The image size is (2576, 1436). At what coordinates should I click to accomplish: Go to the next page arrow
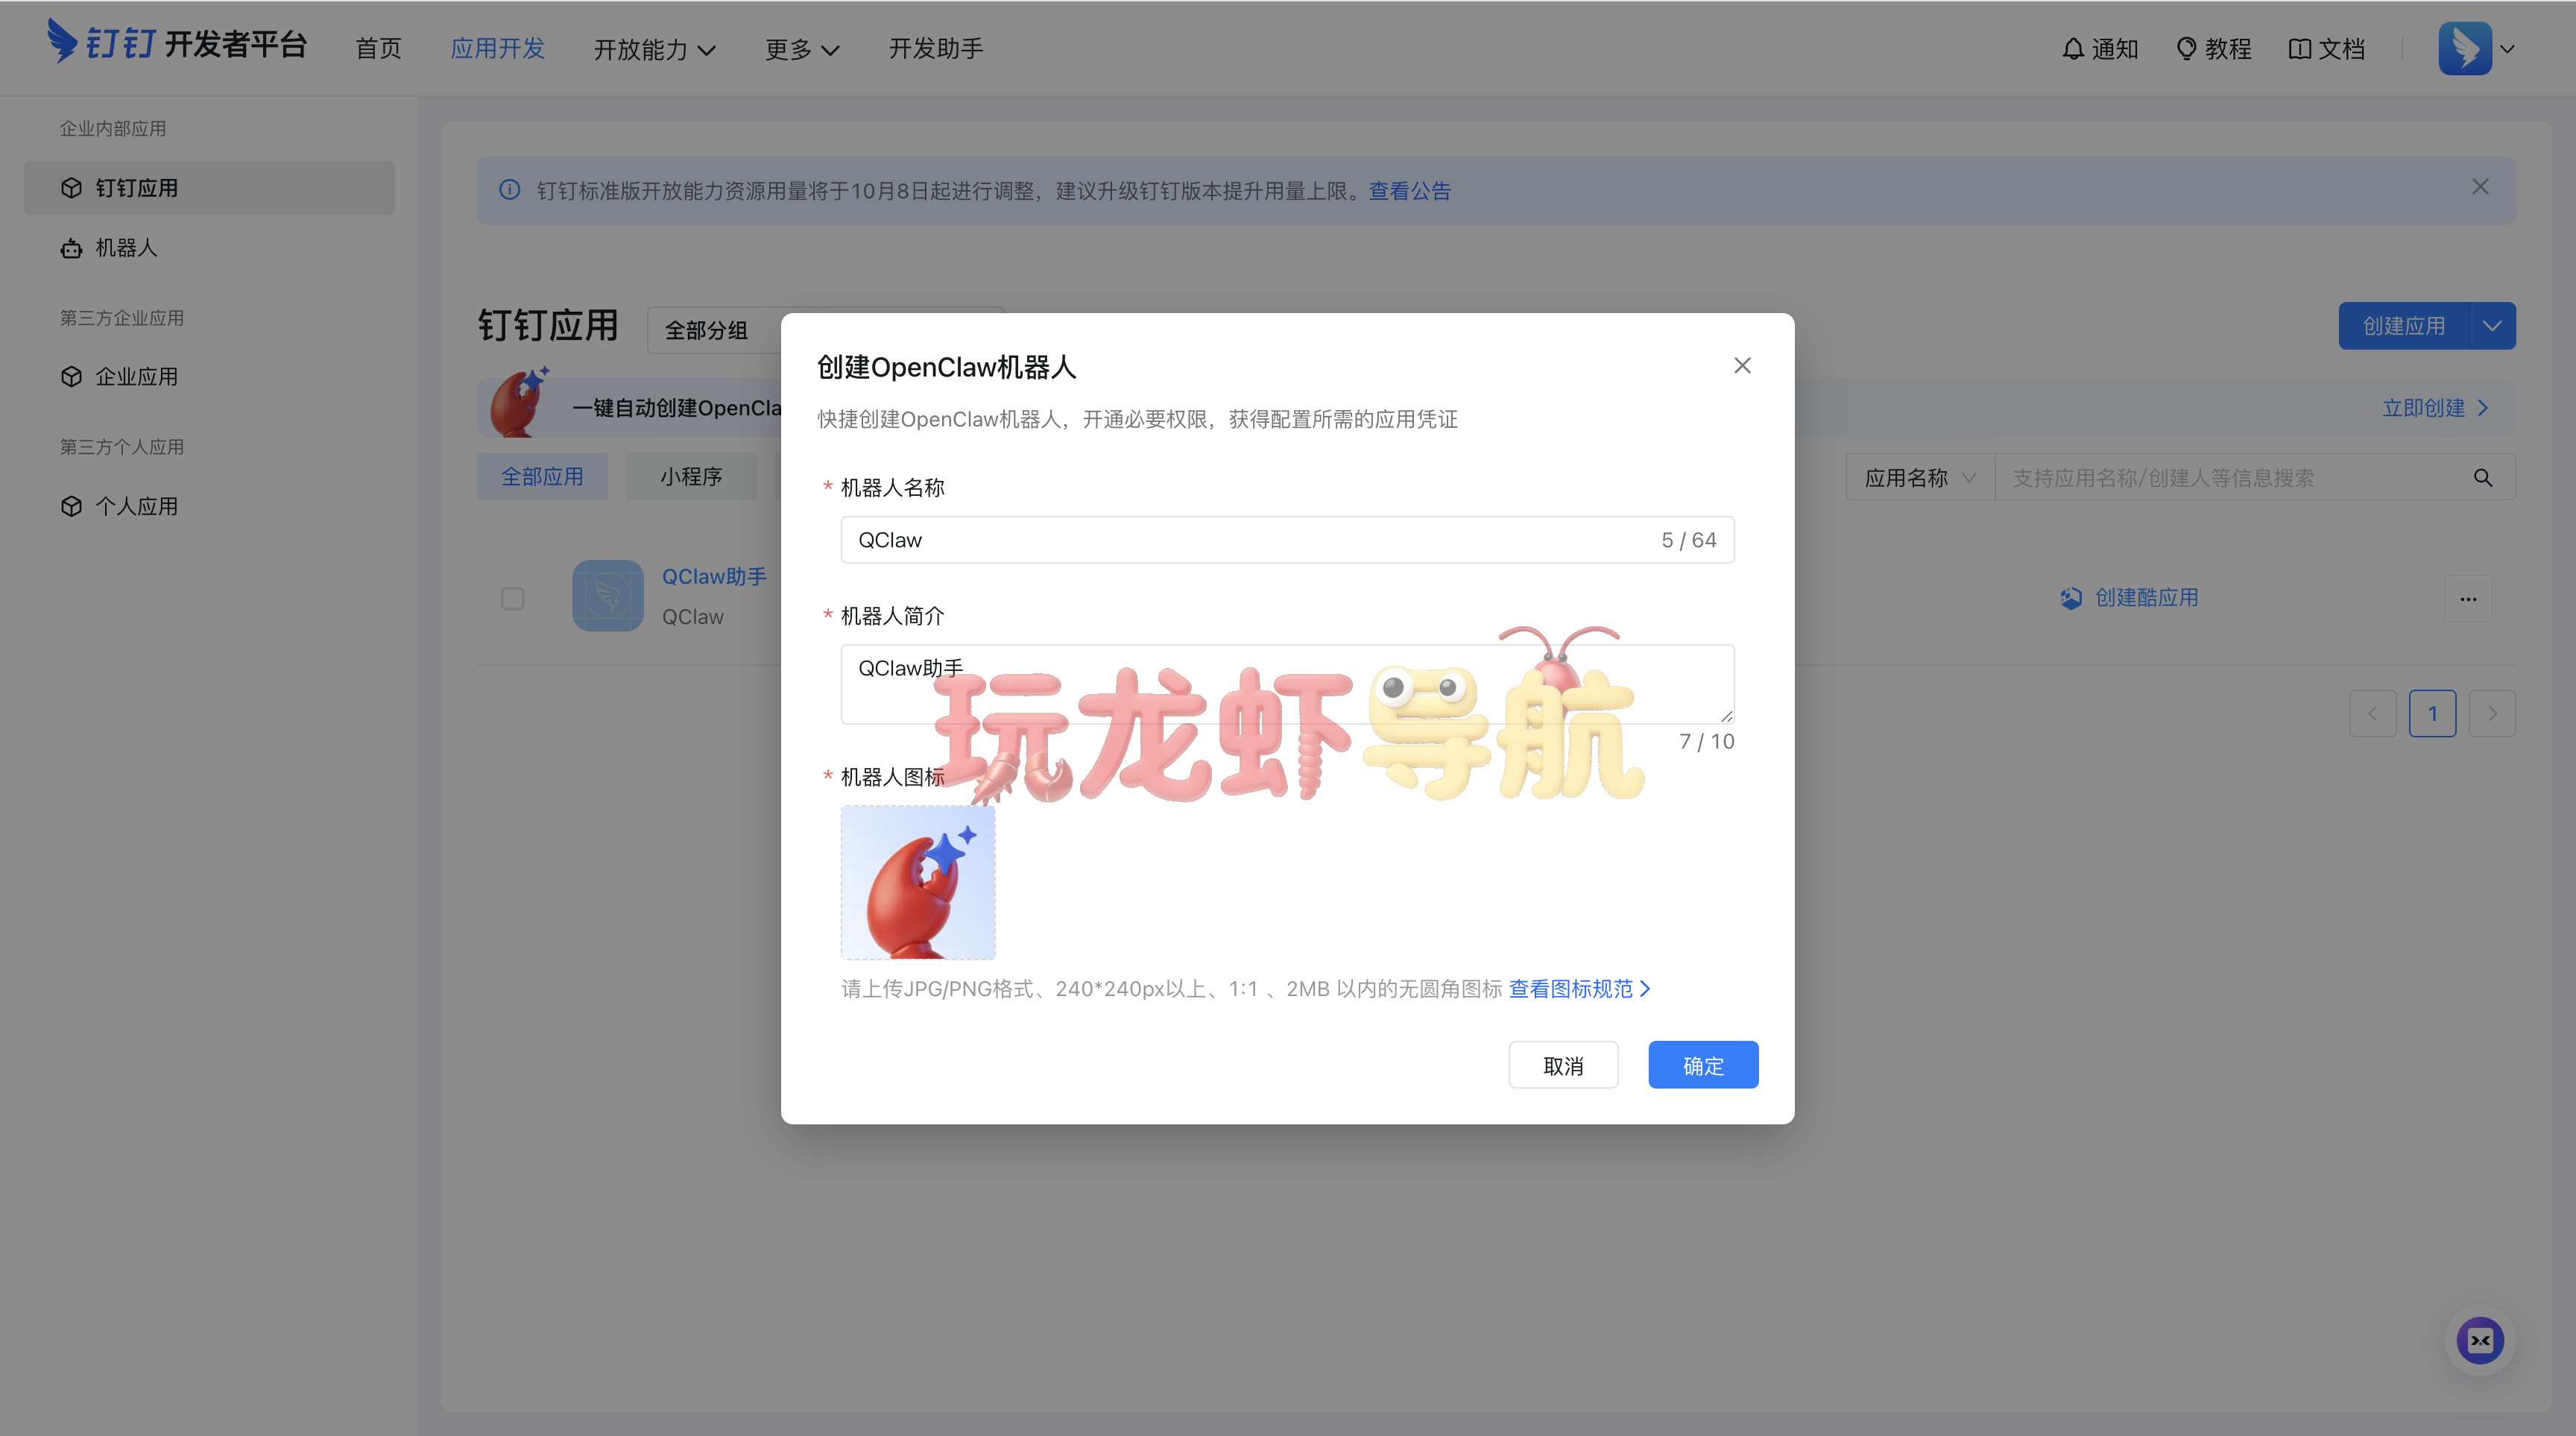pos(2493,714)
